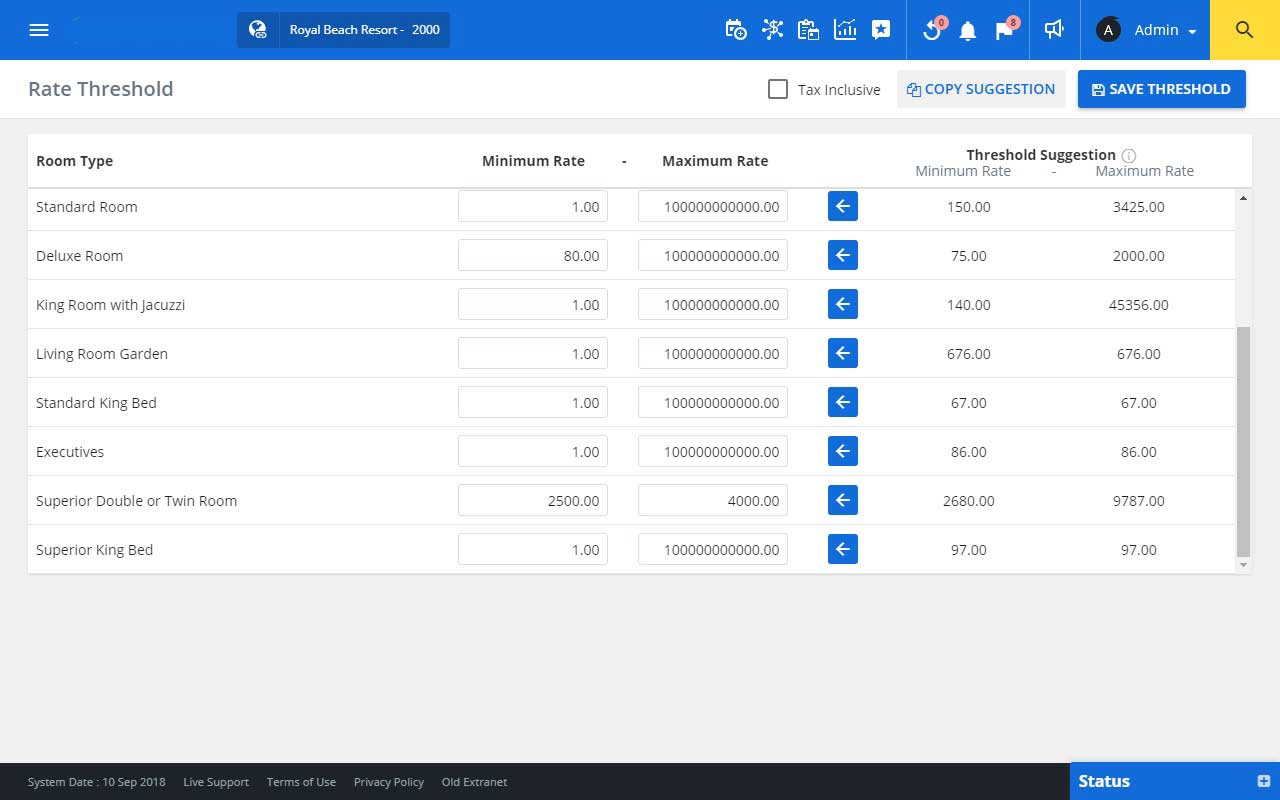Image resolution: width=1280 pixels, height=800 pixels.
Task: Open the Old Extranet link
Action: [x=474, y=782]
